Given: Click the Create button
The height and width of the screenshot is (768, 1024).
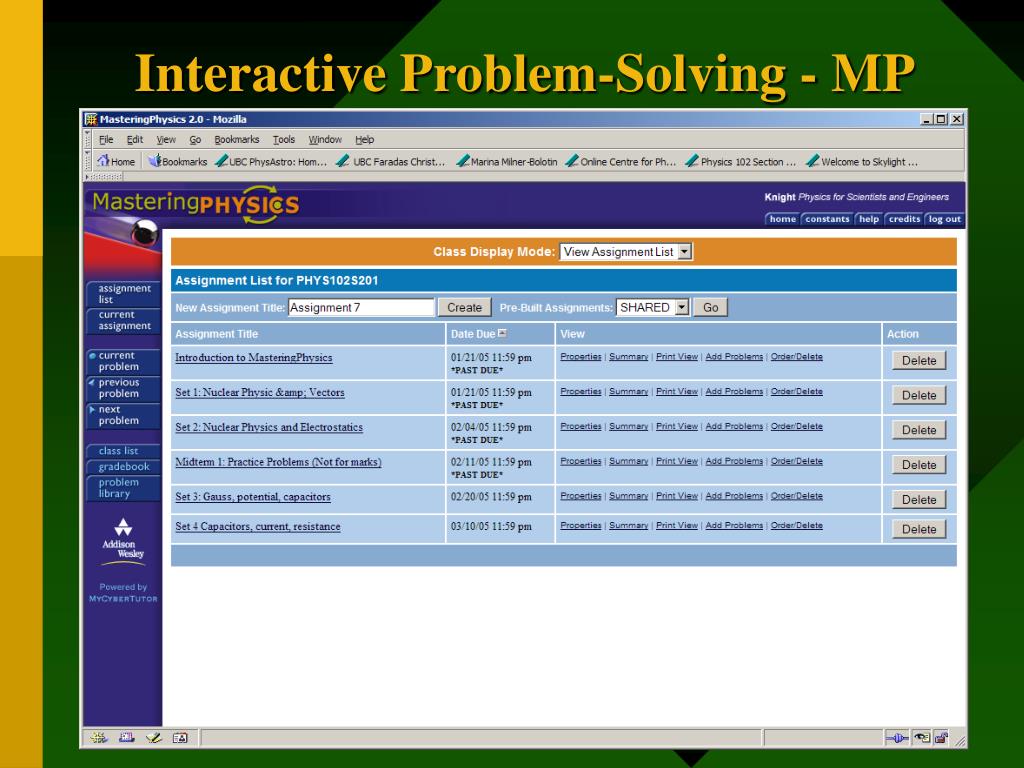Looking at the screenshot, I should click(x=464, y=307).
